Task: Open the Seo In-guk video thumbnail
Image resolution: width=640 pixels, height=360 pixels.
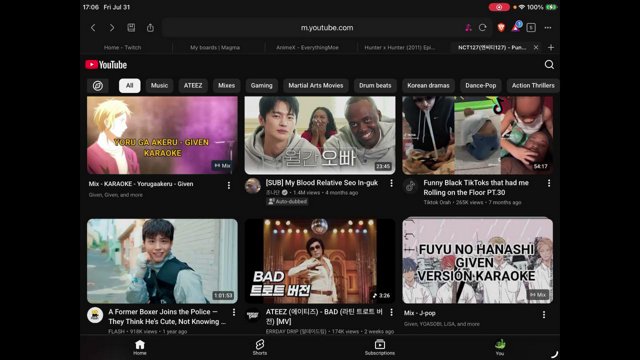Action: click(320, 135)
